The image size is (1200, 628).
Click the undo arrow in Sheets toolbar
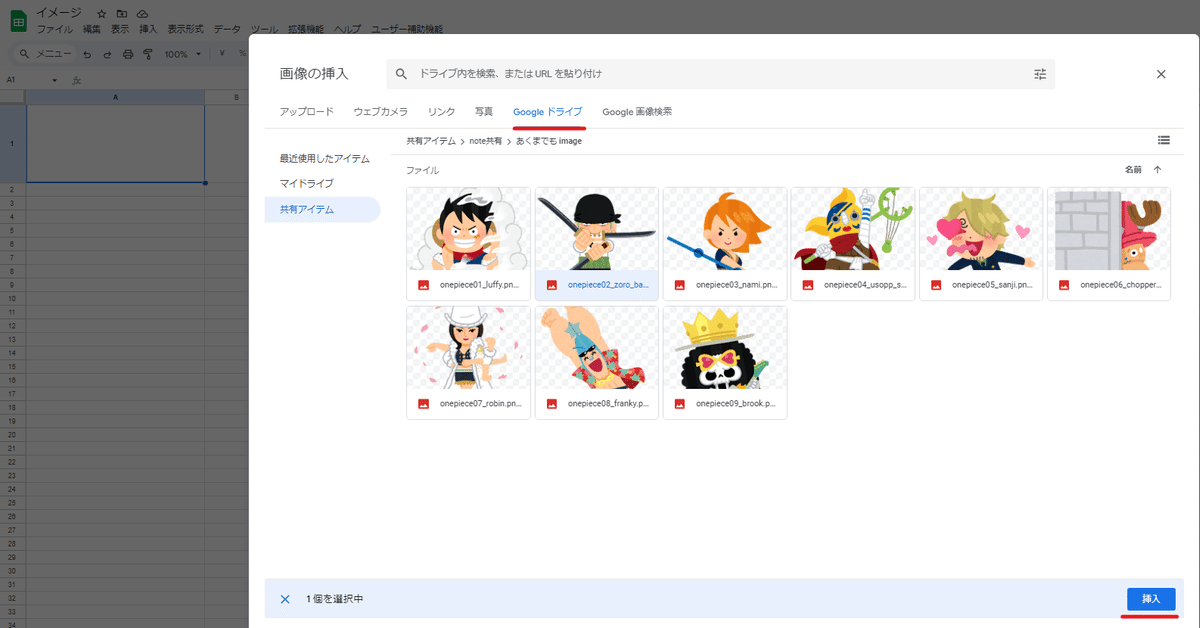click(x=88, y=54)
